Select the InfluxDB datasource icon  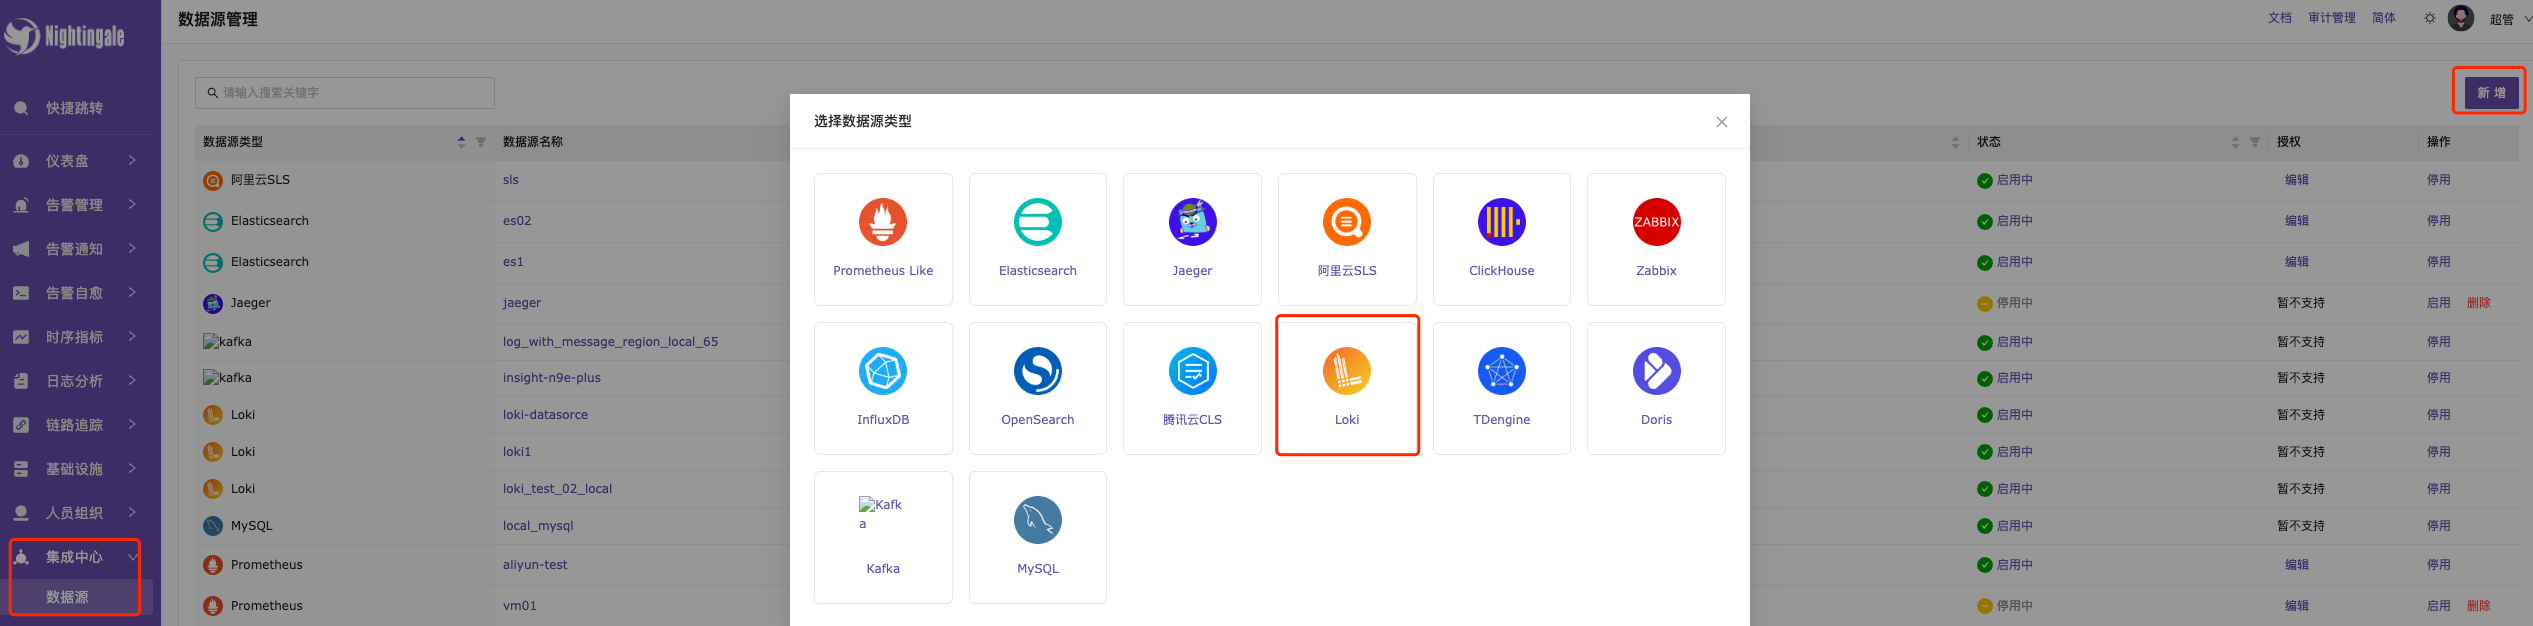click(x=882, y=372)
